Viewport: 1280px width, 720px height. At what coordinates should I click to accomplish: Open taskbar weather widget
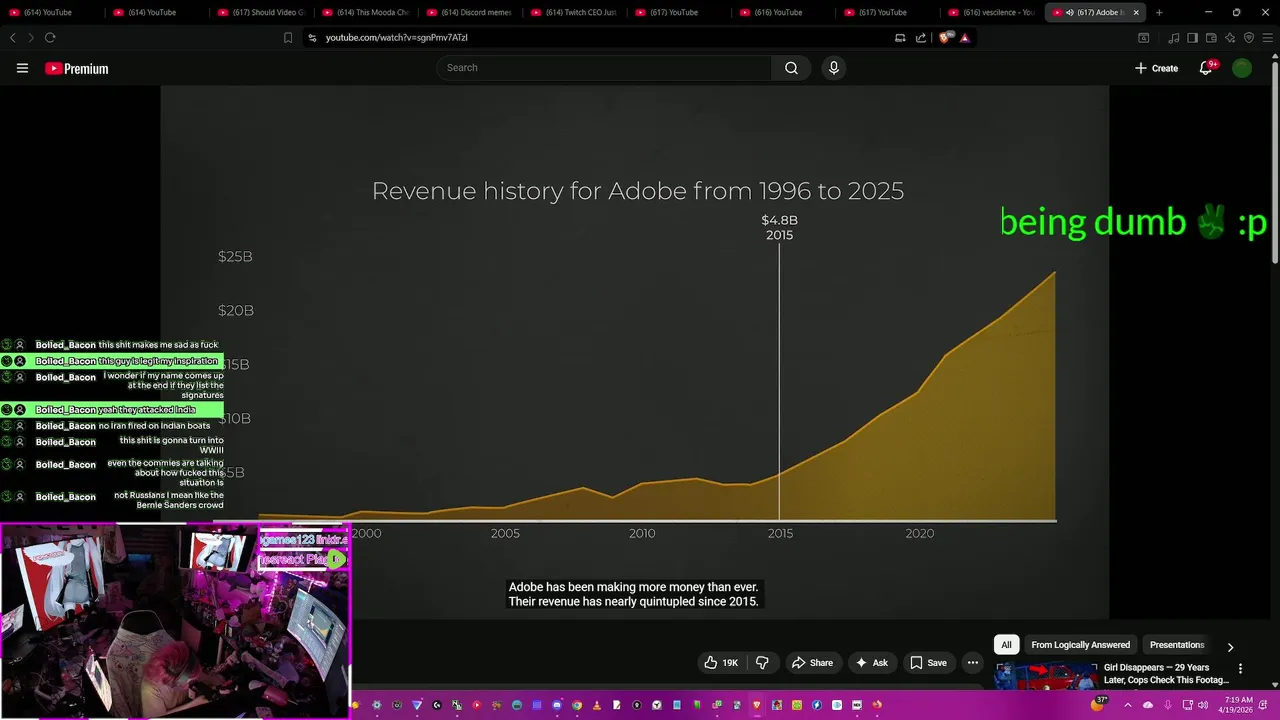1099,704
